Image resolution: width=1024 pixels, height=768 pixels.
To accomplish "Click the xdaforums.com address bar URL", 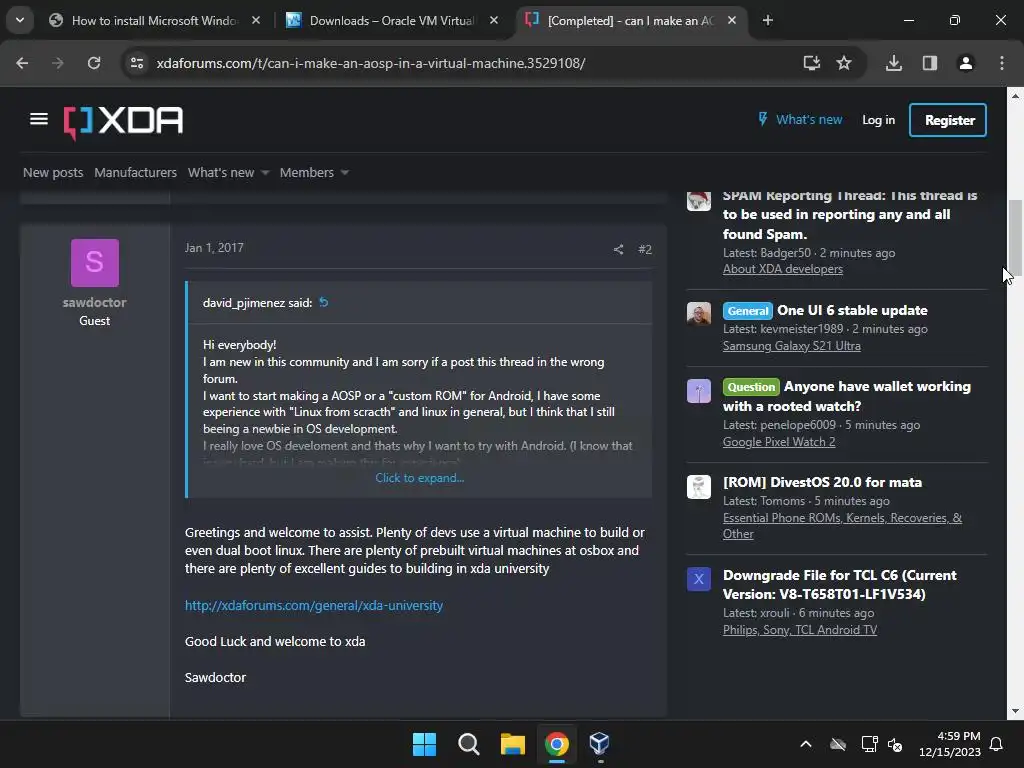I will (x=370, y=63).
